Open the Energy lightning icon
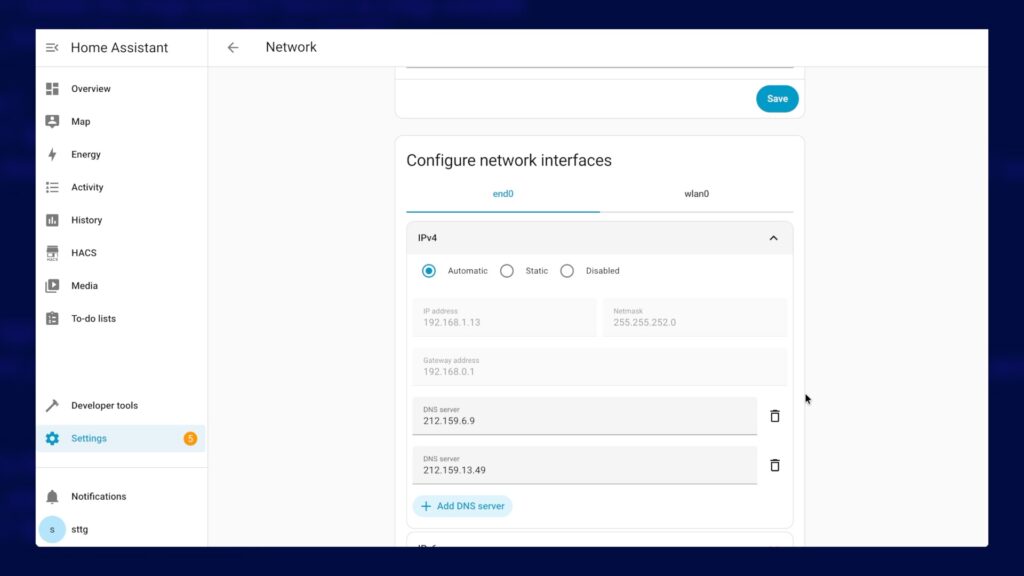 (52, 155)
